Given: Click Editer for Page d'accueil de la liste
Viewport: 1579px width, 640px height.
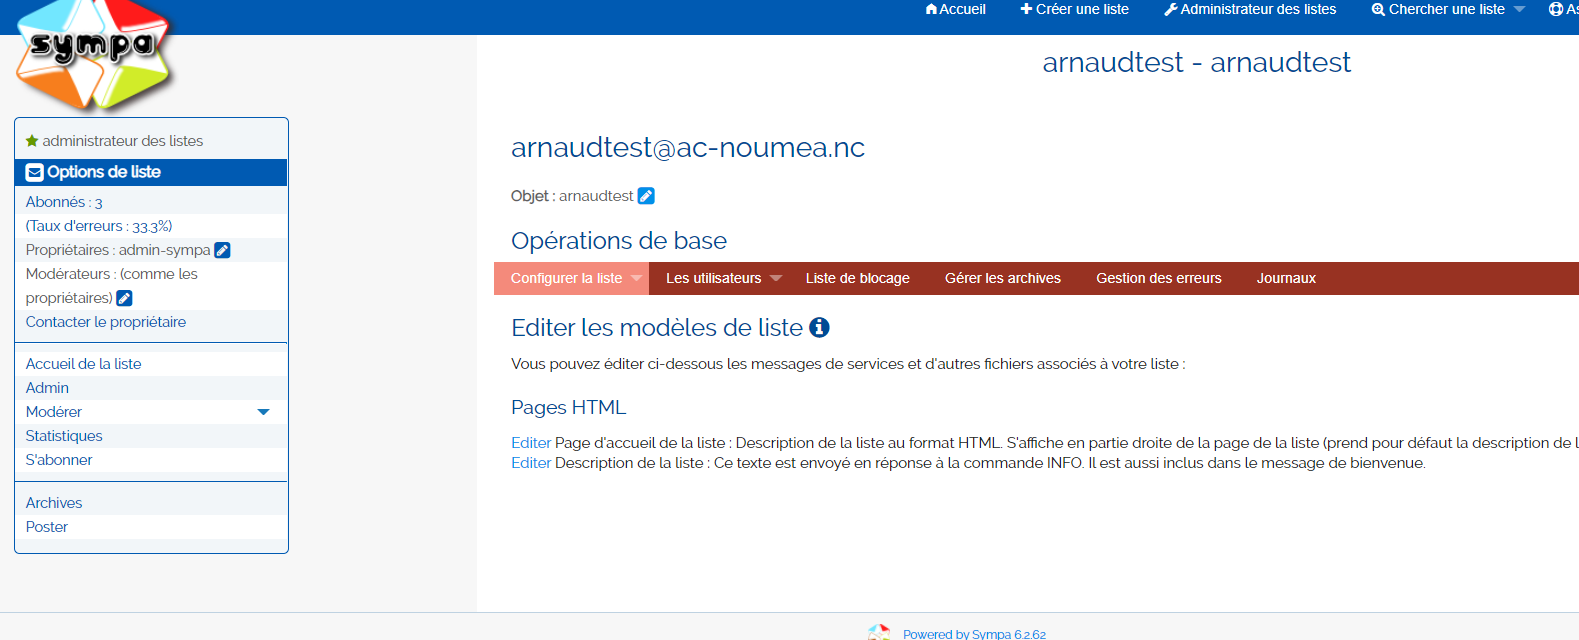Looking at the screenshot, I should [x=531, y=443].
